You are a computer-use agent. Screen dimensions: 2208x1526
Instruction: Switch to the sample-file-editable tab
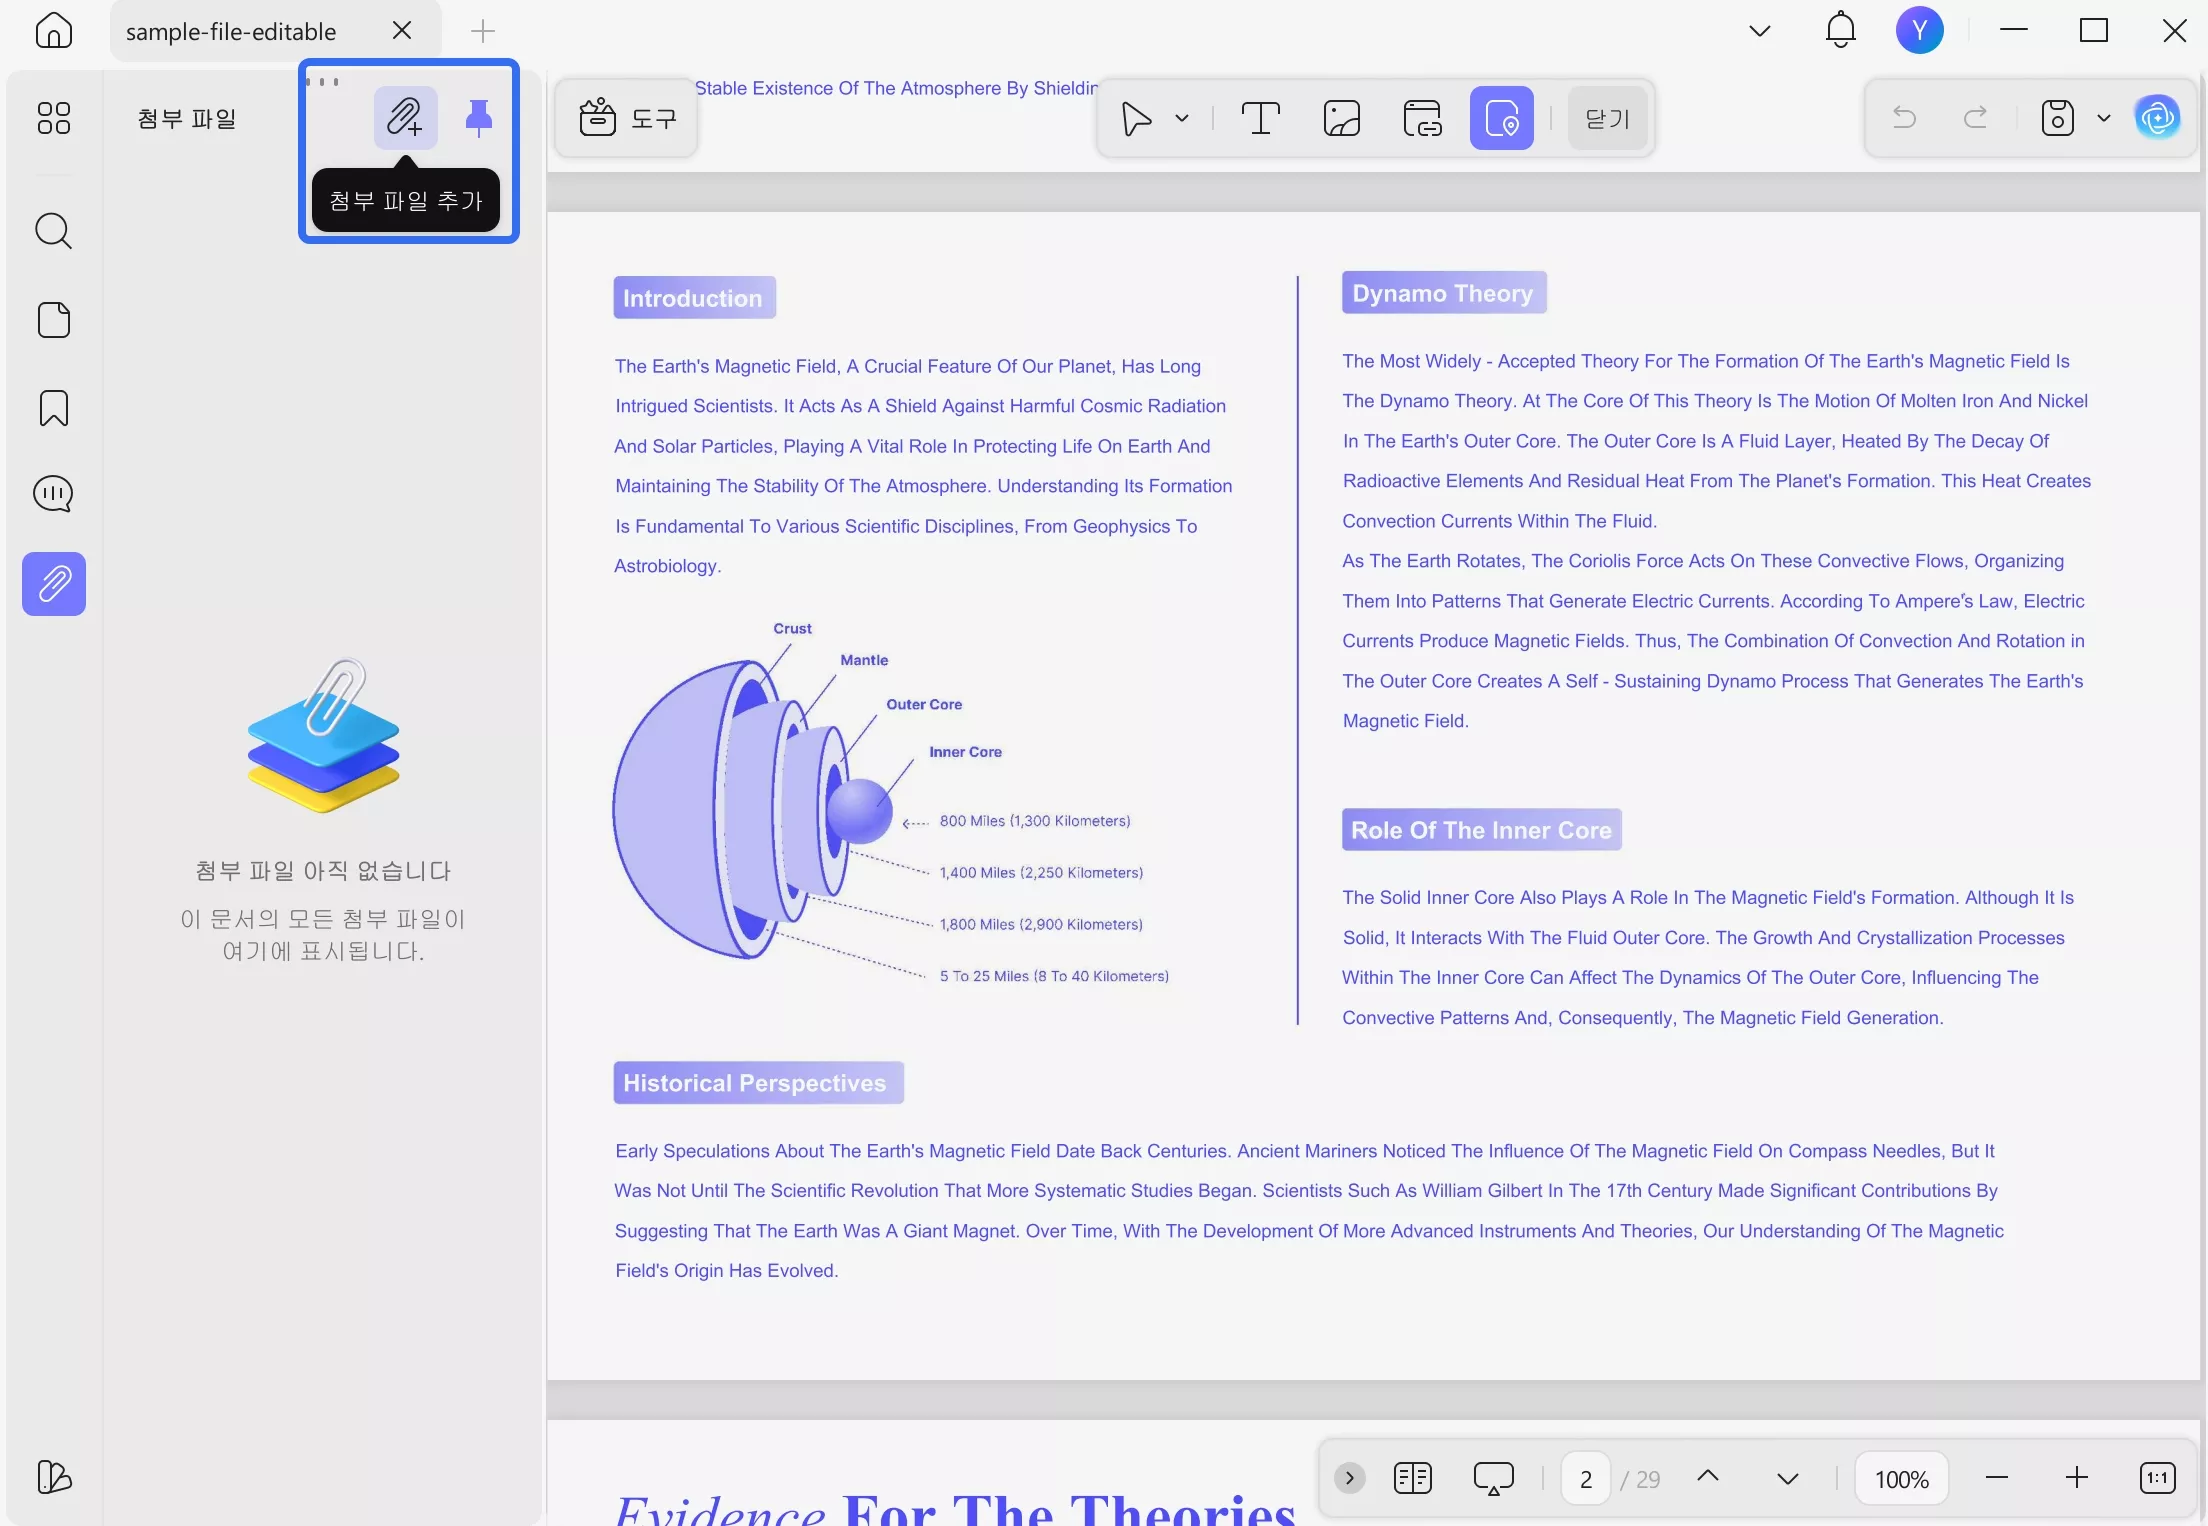(x=231, y=31)
